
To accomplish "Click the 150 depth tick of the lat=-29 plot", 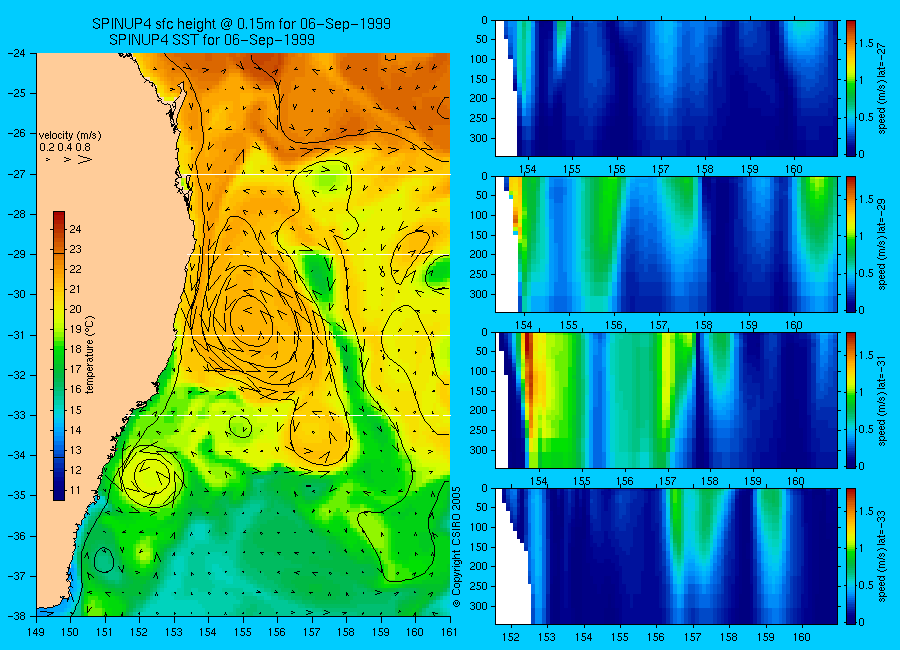I will point(479,235).
